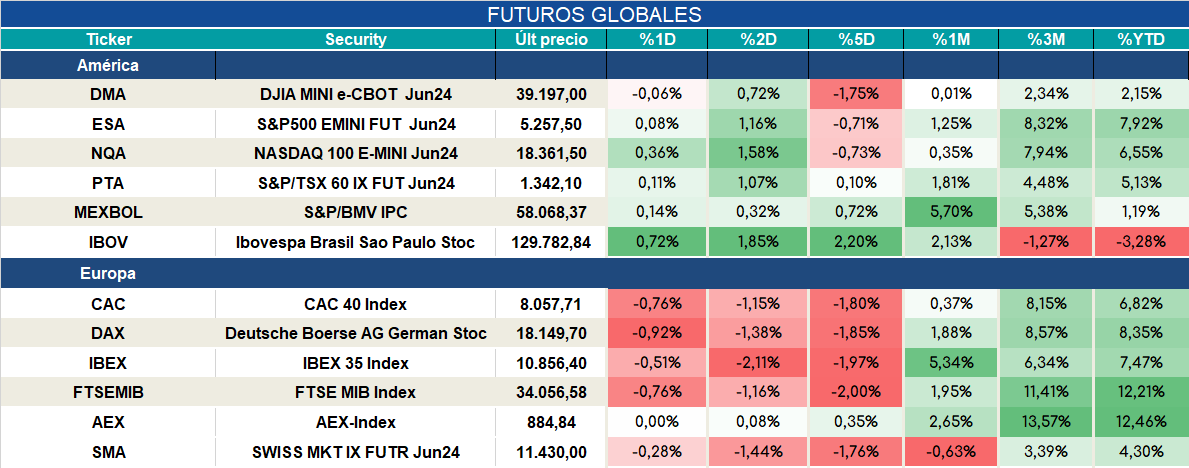Click IBOV %YTD red cell -3,28%

click(x=1140, y=243)
